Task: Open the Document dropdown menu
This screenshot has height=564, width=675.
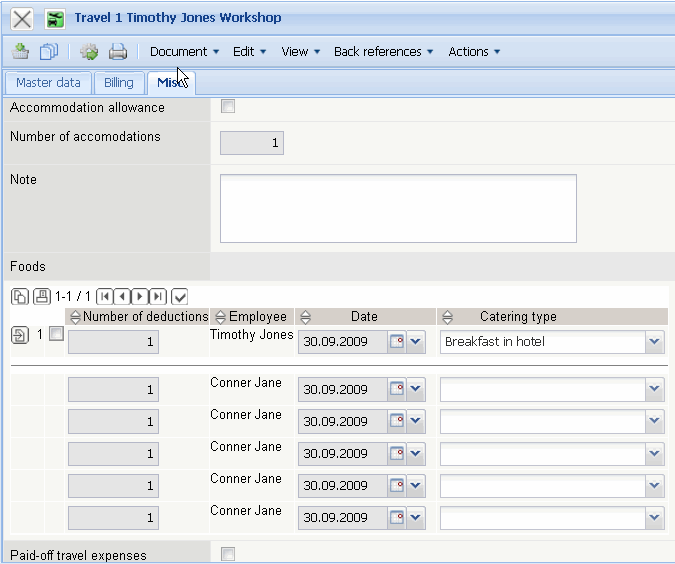Action: [x=184, y=52]
